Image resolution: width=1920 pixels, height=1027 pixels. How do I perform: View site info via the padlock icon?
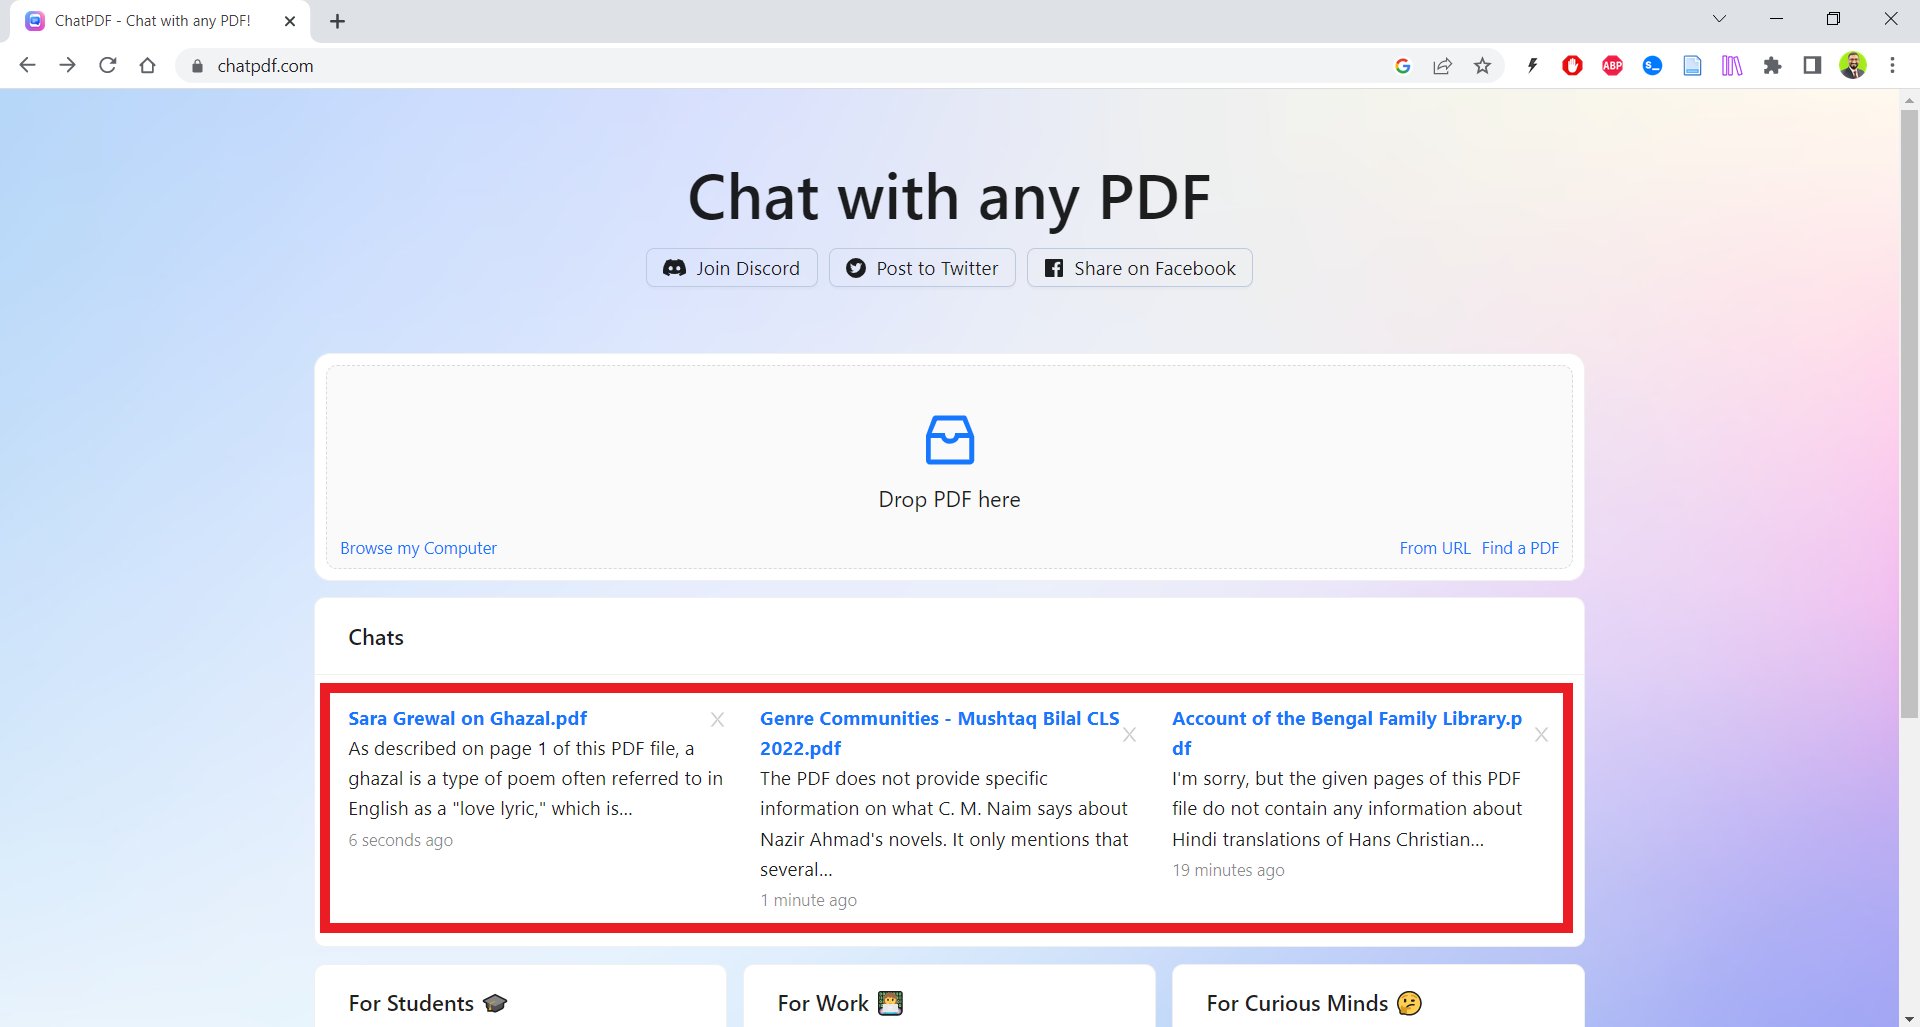(x=197, y=66)
